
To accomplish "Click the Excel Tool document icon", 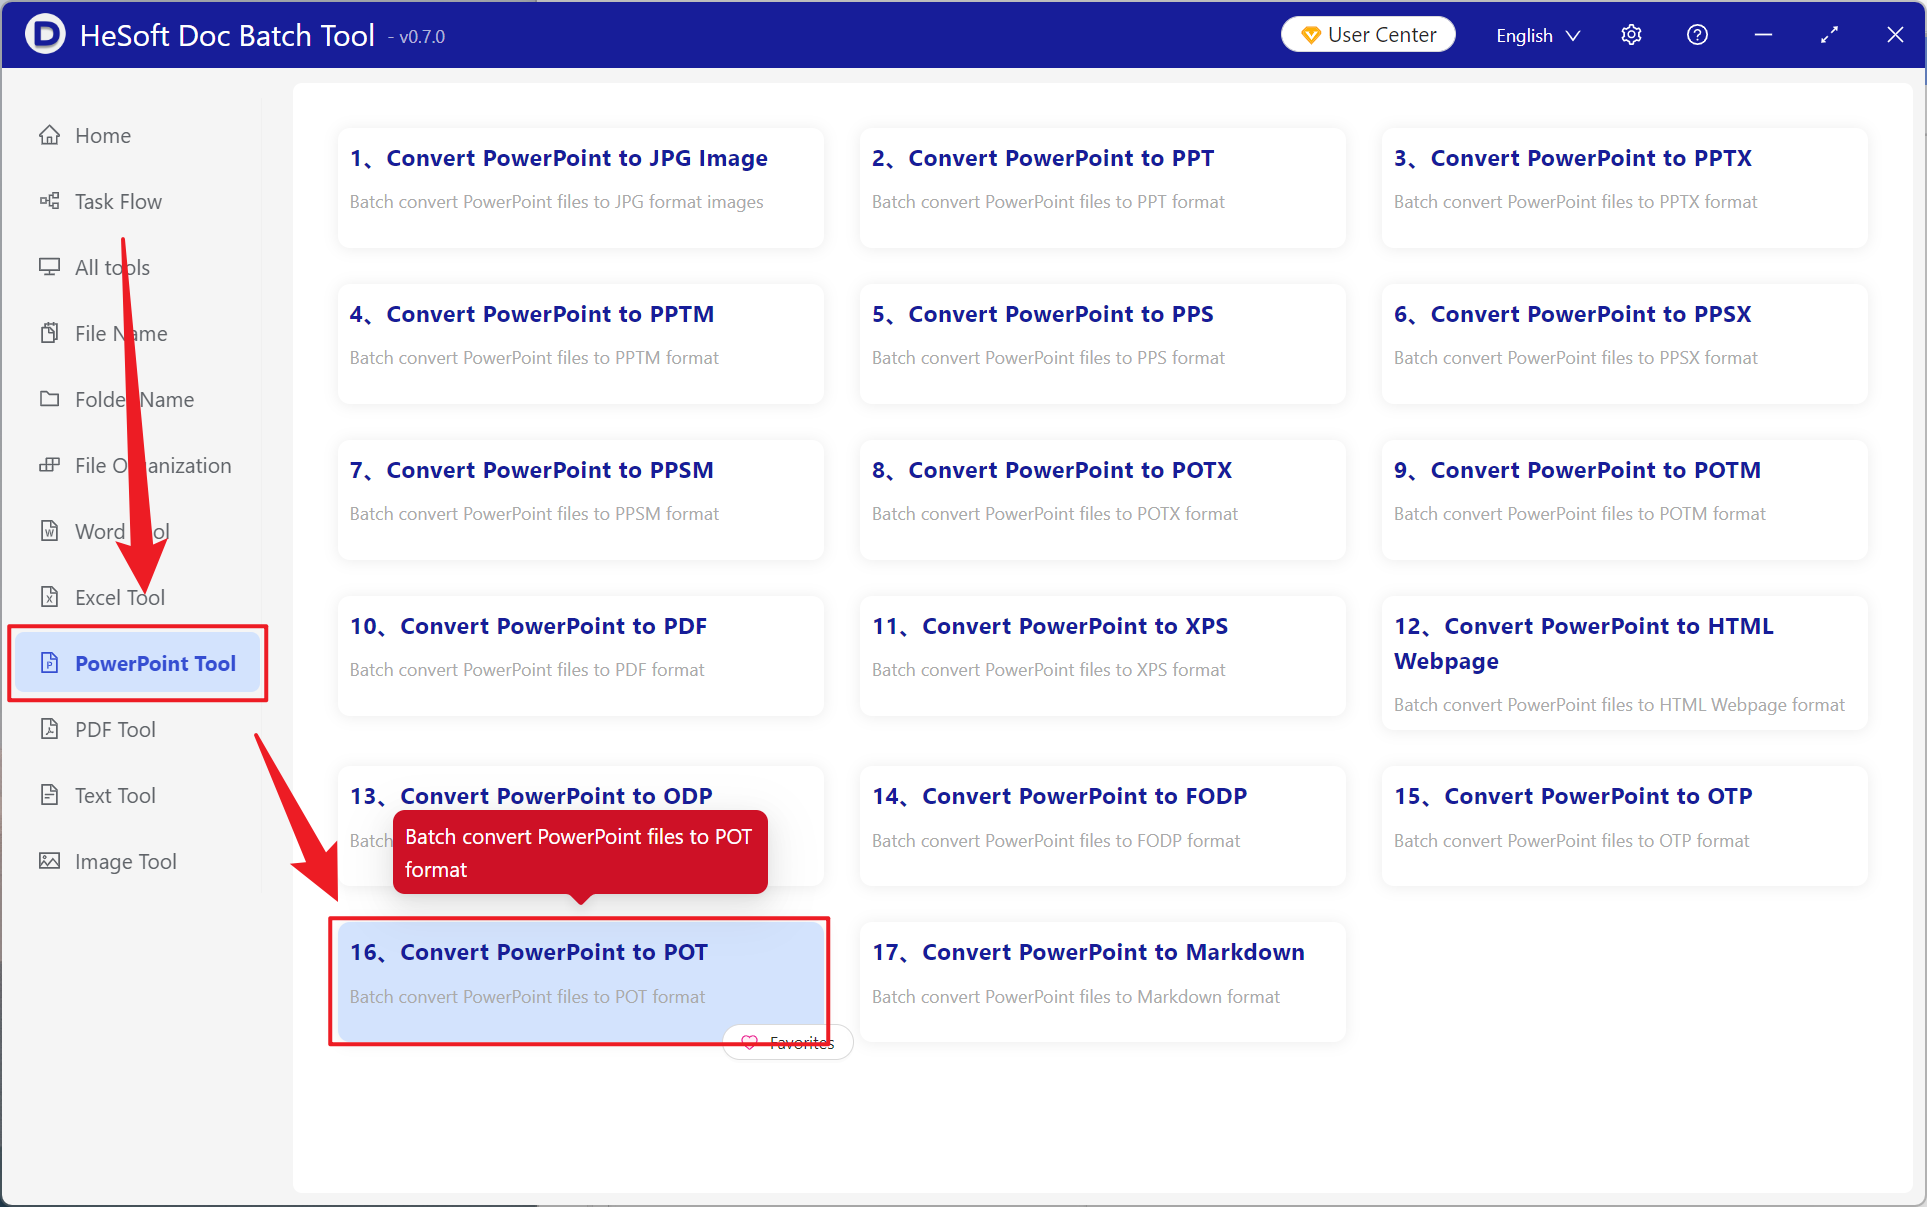I will [49, 597].
